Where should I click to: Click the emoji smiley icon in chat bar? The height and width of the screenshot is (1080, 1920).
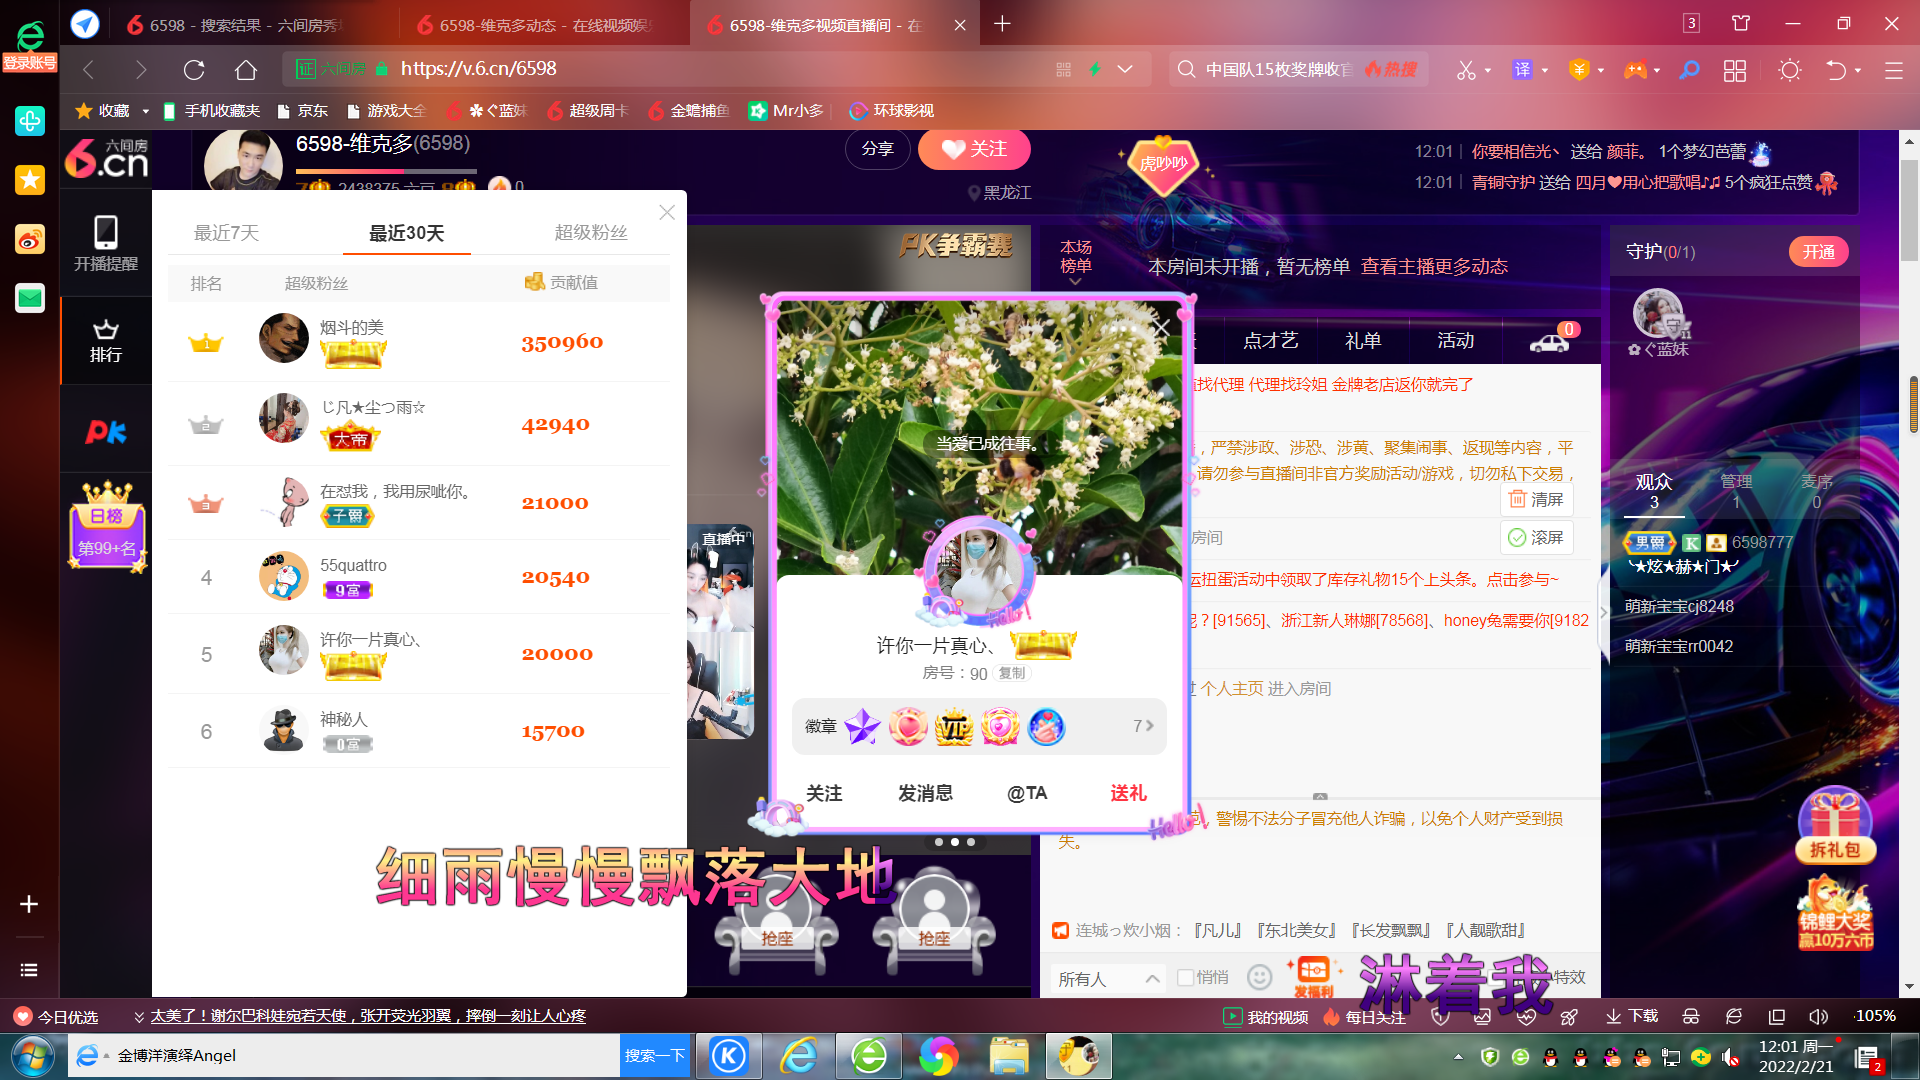[1260, 977]
